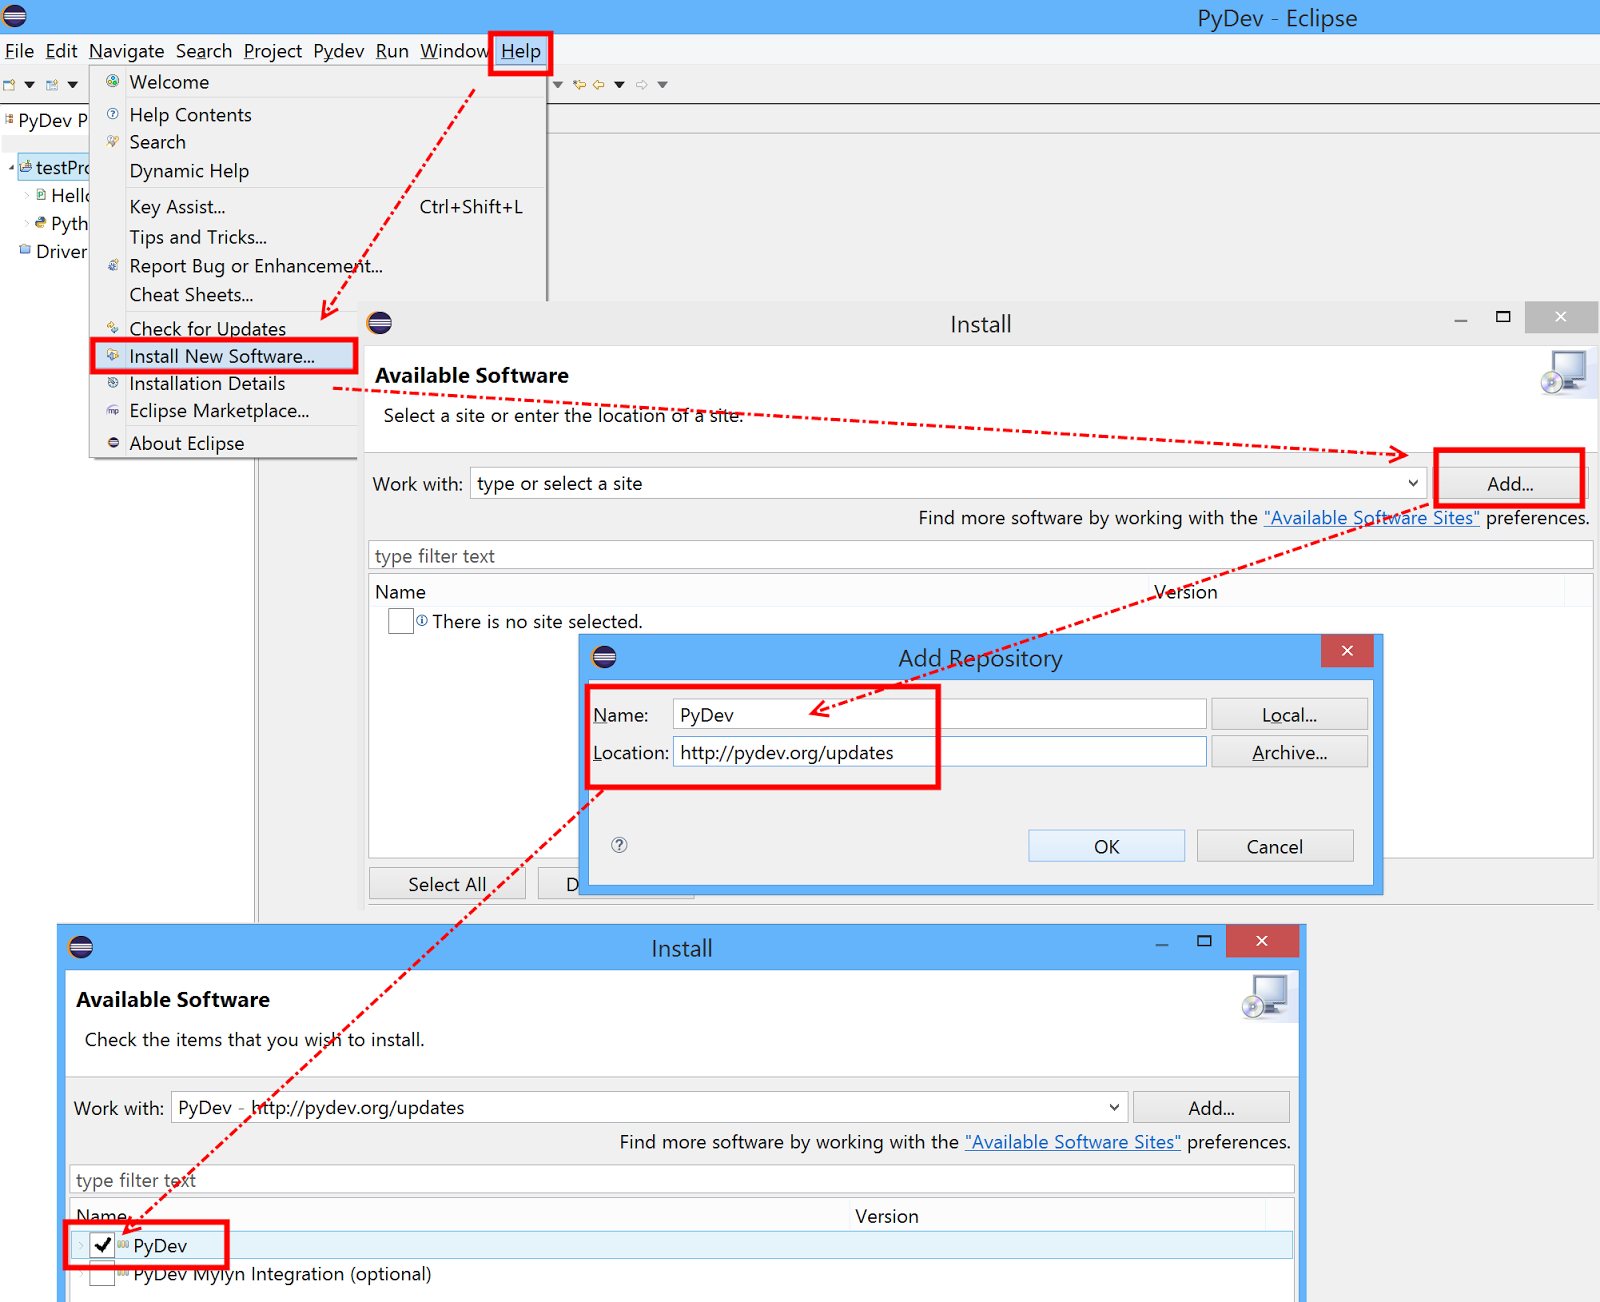The image size is (1600, 1302).
Task: Click the Check for Updates icon
Action: (113, 327)
